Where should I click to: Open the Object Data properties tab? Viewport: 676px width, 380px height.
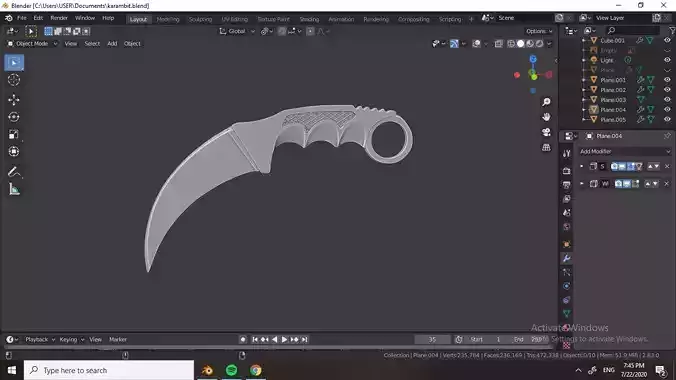[x=566, y=314]
